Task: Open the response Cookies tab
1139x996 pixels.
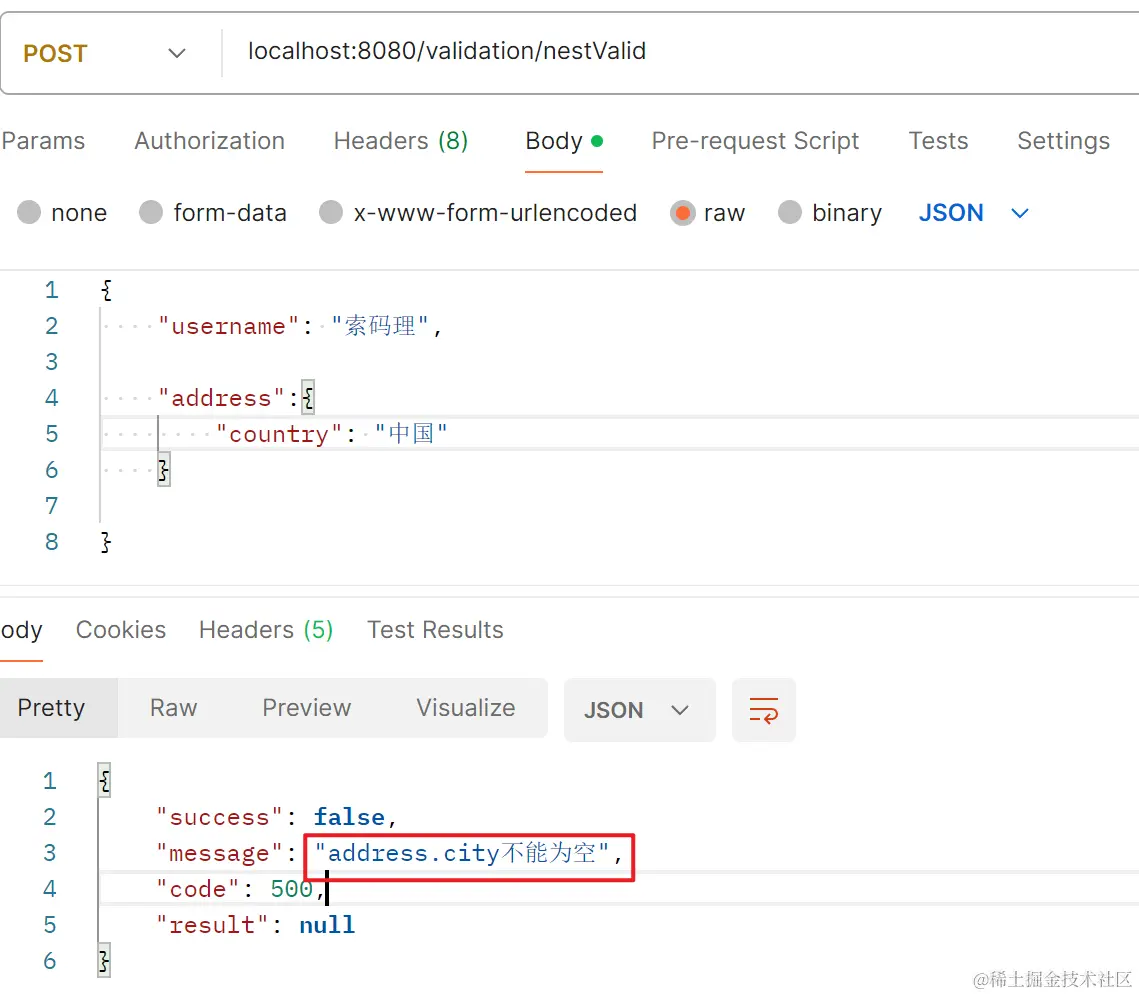Action: [121, 630]
